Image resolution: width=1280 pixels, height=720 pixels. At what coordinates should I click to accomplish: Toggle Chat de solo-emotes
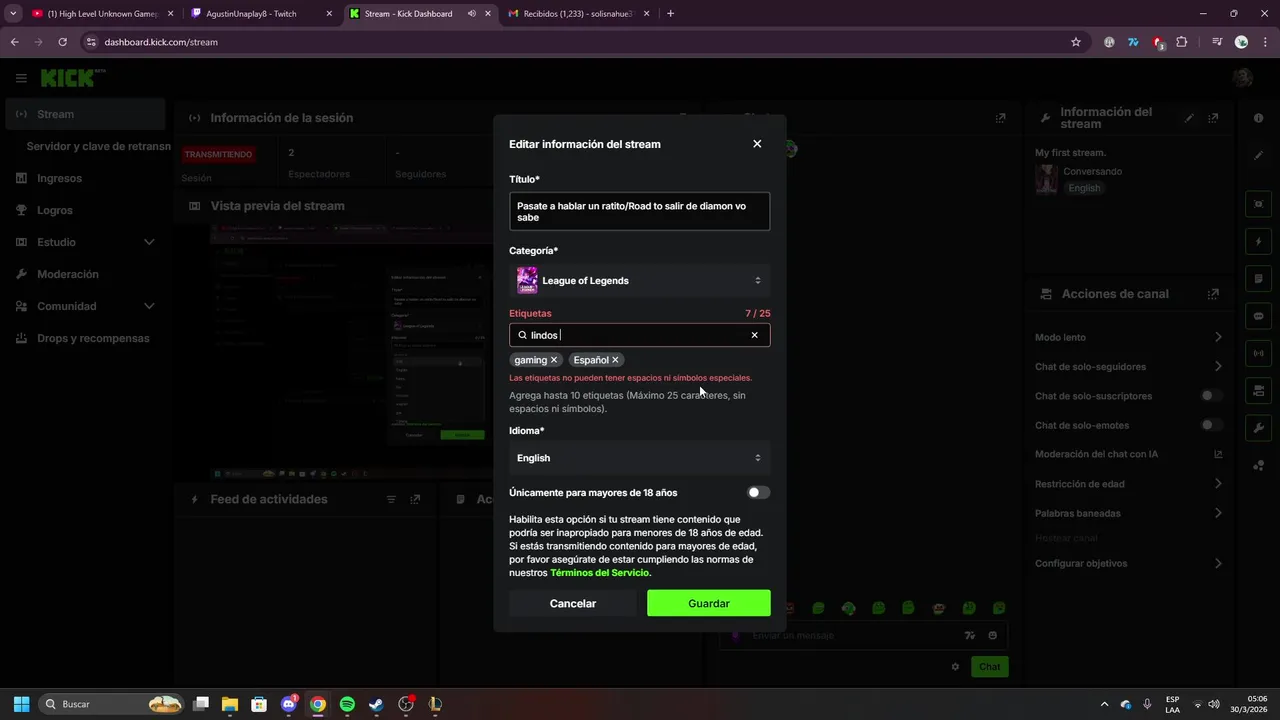click(1212, 425)
